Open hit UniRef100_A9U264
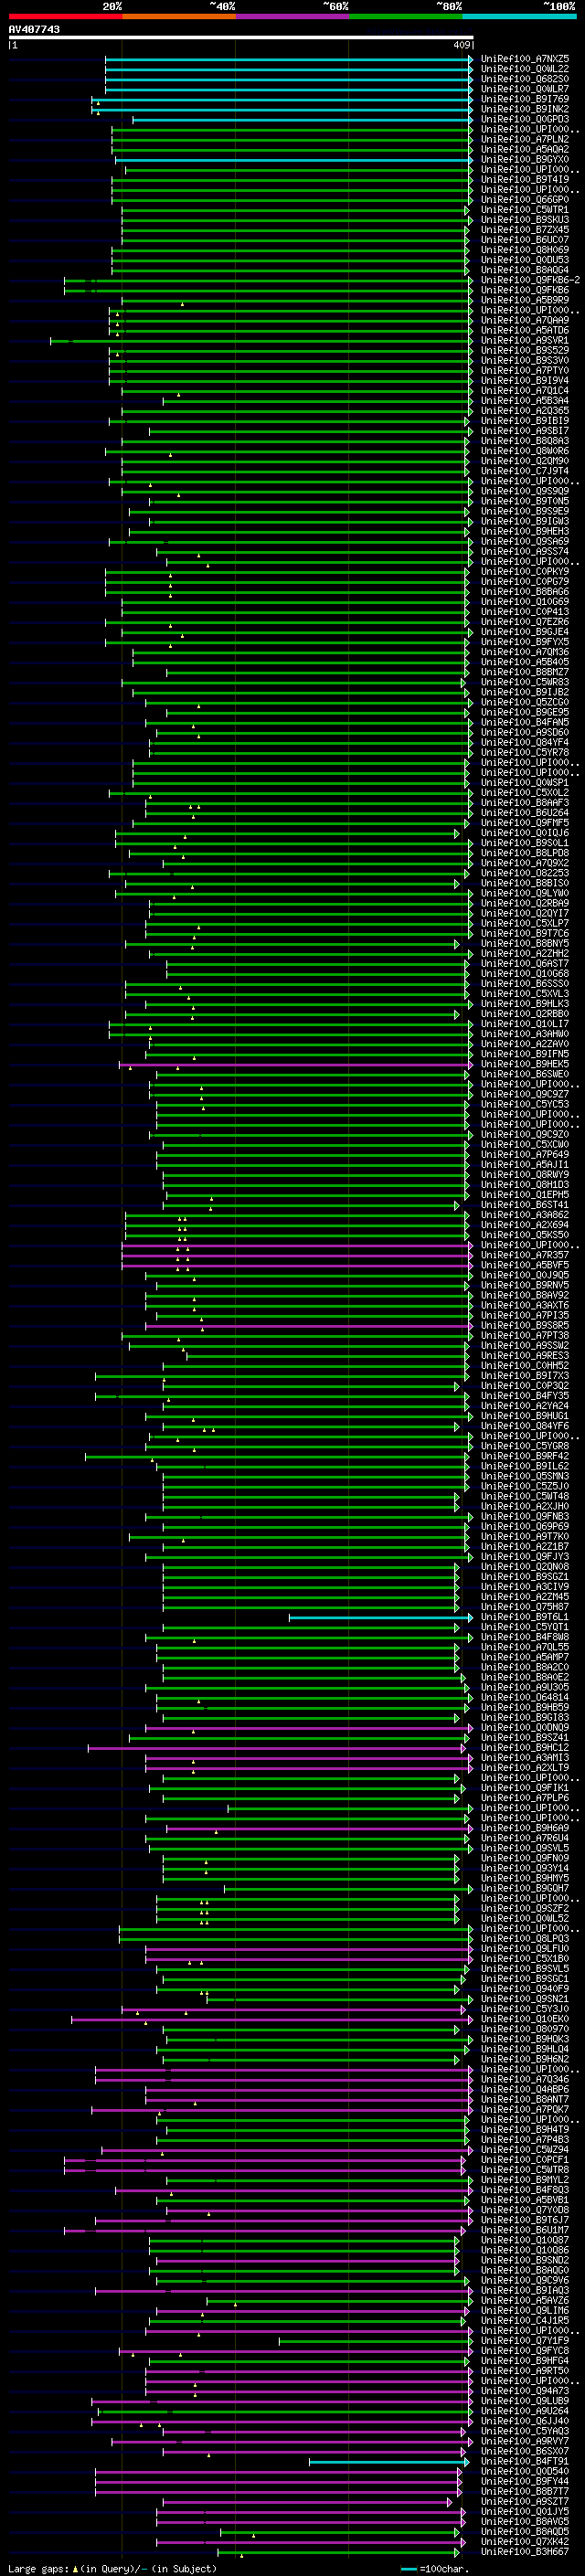585x2576 pixels. point(524,2410)
